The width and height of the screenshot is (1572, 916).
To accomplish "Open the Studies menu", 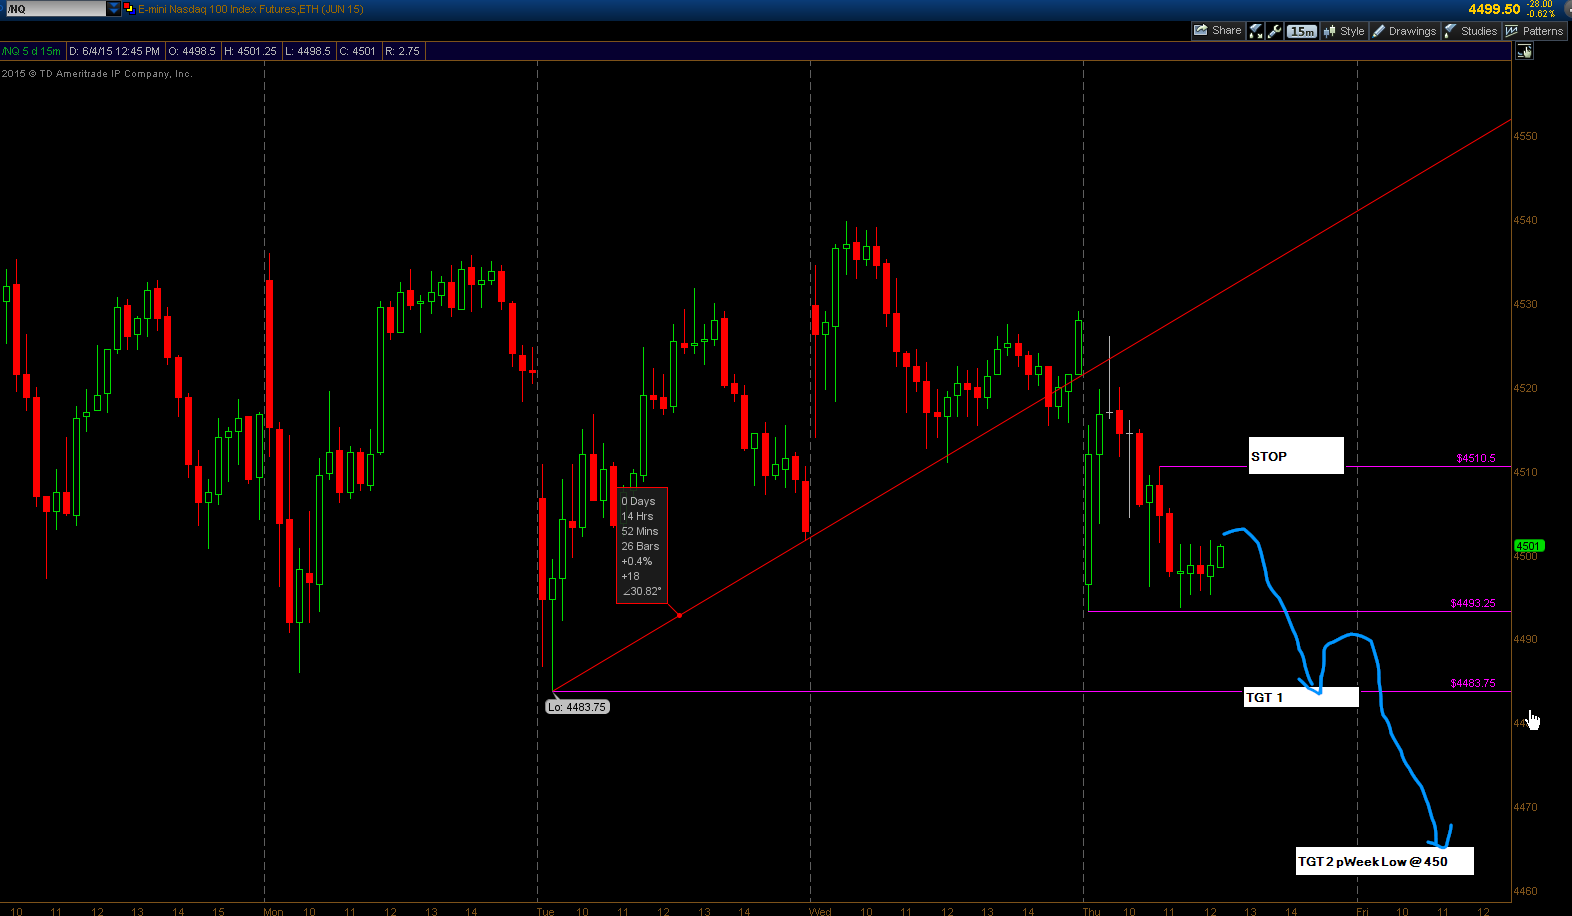I will 1470,31.
